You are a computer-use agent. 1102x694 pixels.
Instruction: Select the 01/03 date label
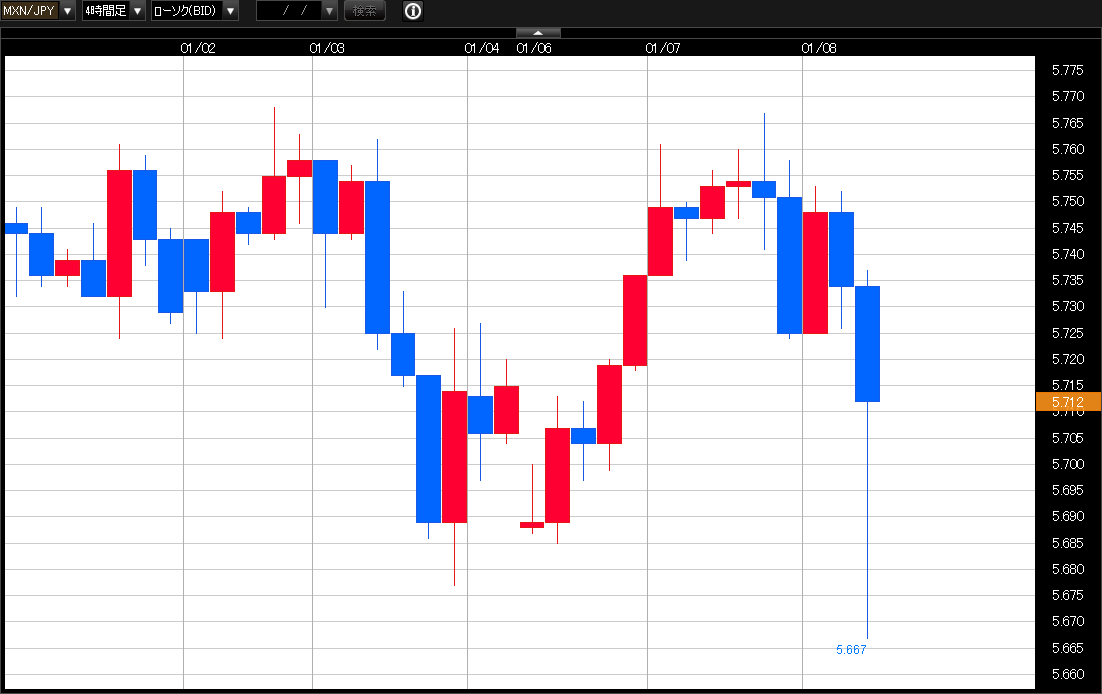point(327,48)
